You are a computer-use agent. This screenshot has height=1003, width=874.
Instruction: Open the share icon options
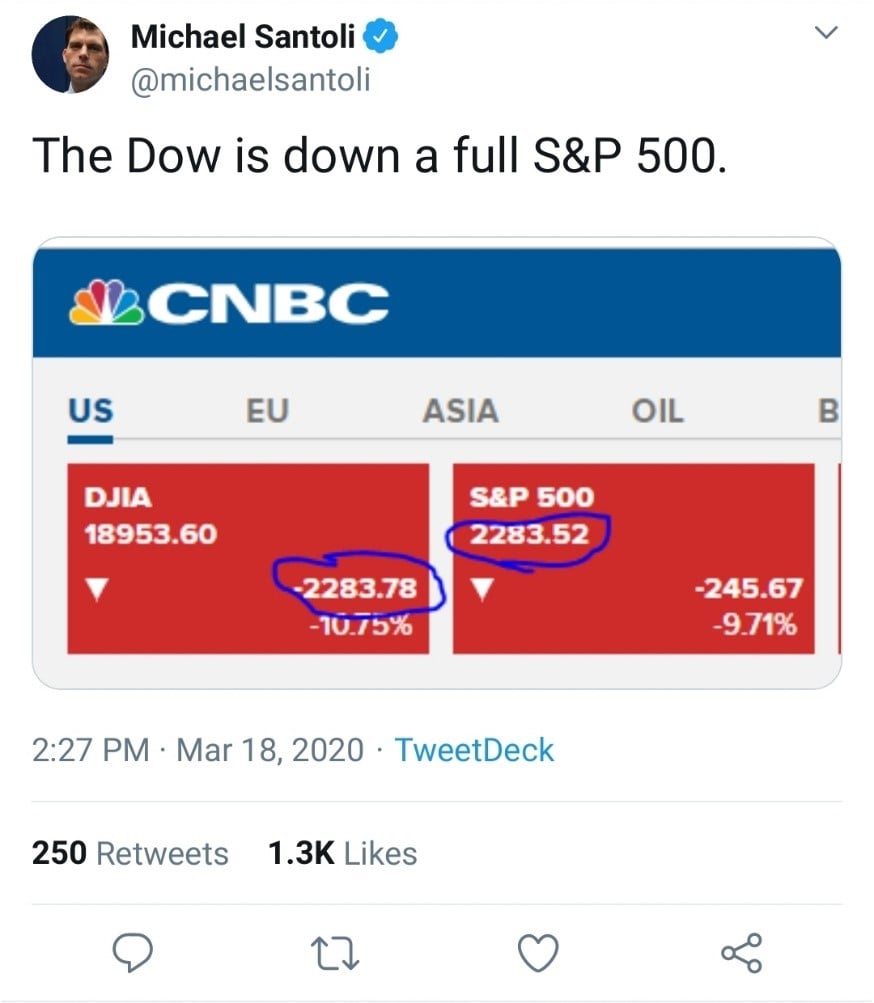tap(741, 951)
